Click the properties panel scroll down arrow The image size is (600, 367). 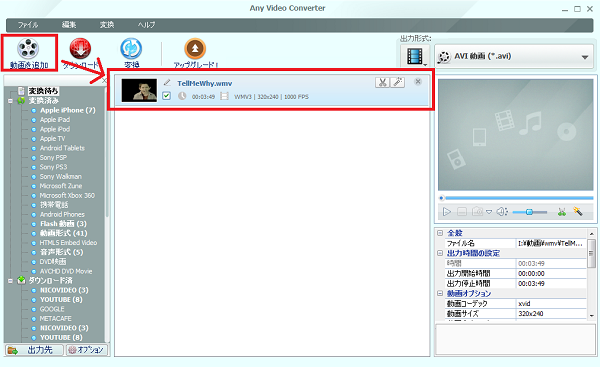pyautogui.click(x=592, y=316)
